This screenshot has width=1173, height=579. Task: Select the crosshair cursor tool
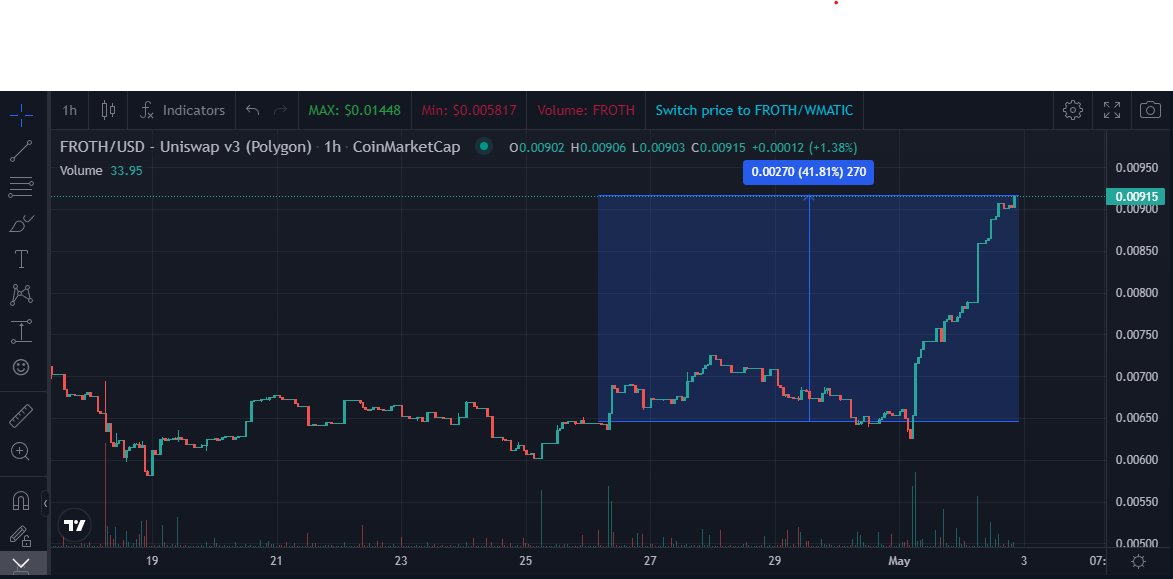pyautogui.click(x=21, y=114)
